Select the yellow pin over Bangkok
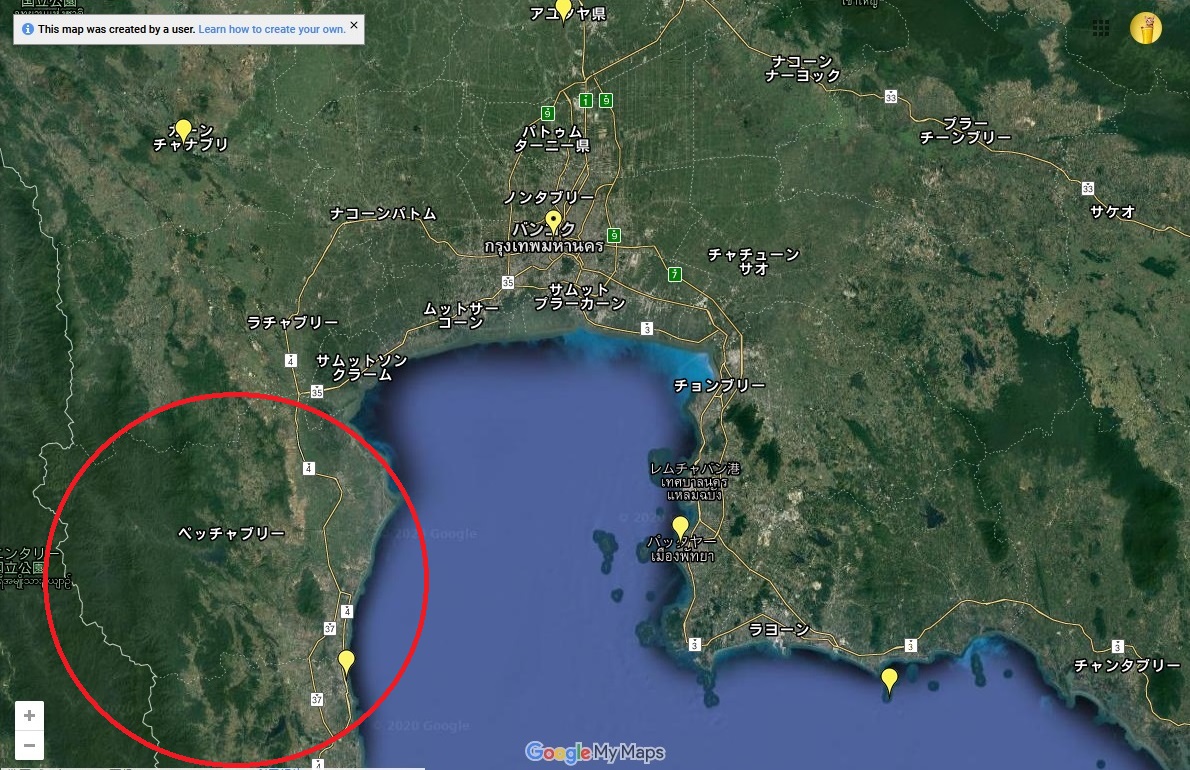 click(x=554, y=222)
